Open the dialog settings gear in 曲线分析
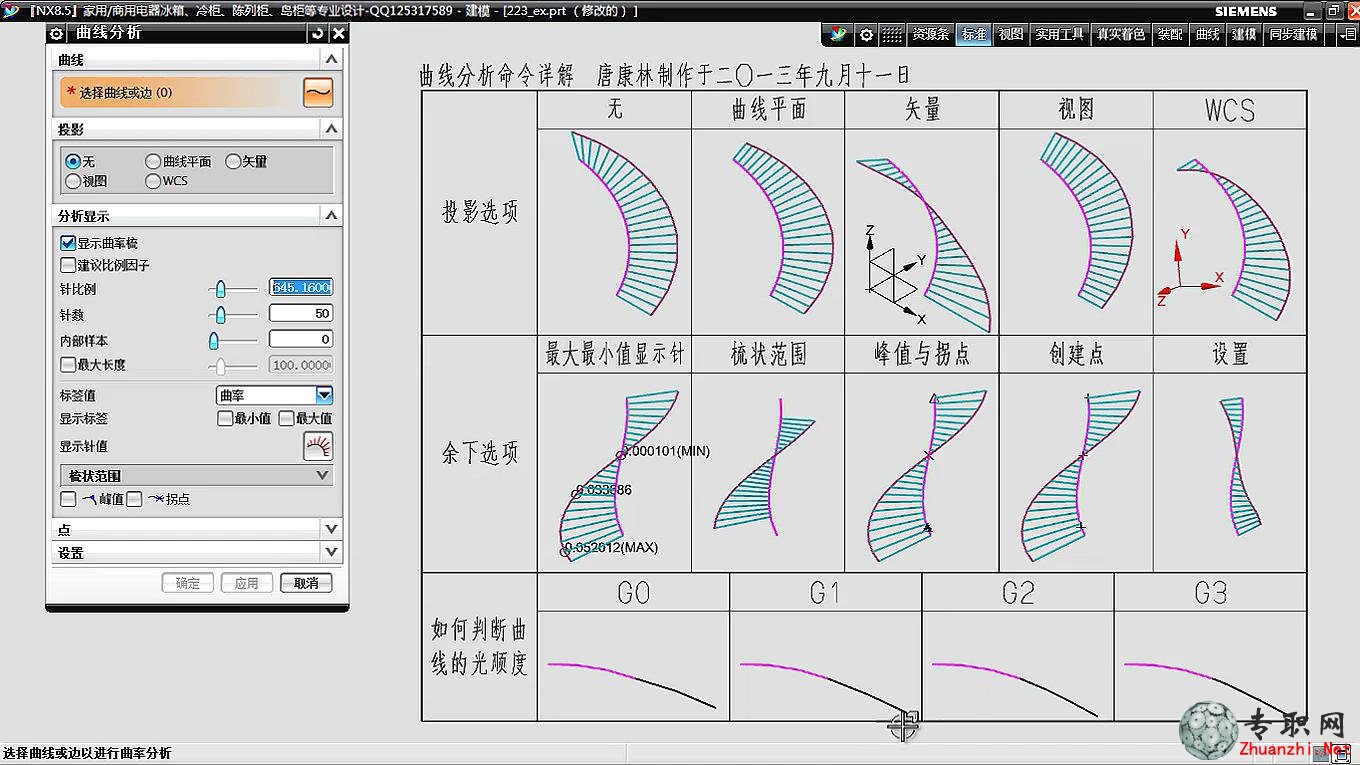This screenshot has width=1360, height=765. click(57, 33)
